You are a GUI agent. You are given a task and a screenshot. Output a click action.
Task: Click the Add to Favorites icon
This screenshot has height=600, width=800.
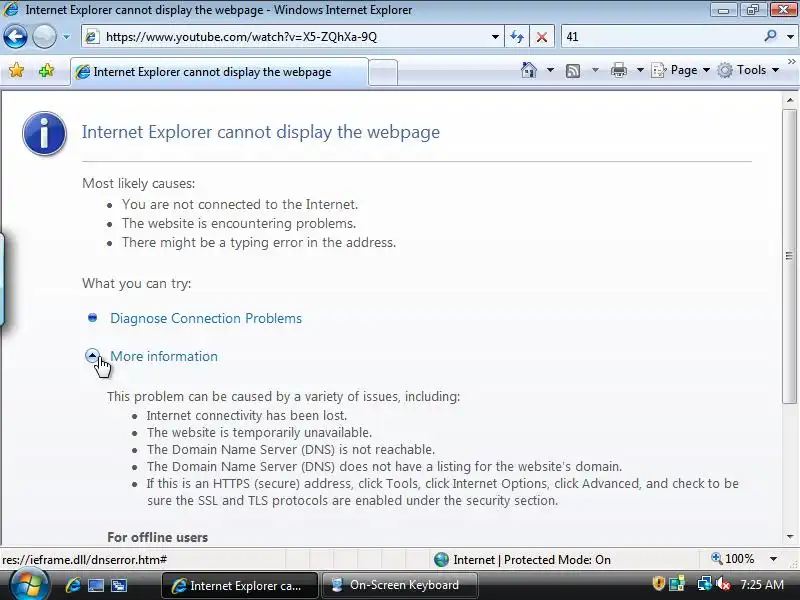tap(46, 70)
